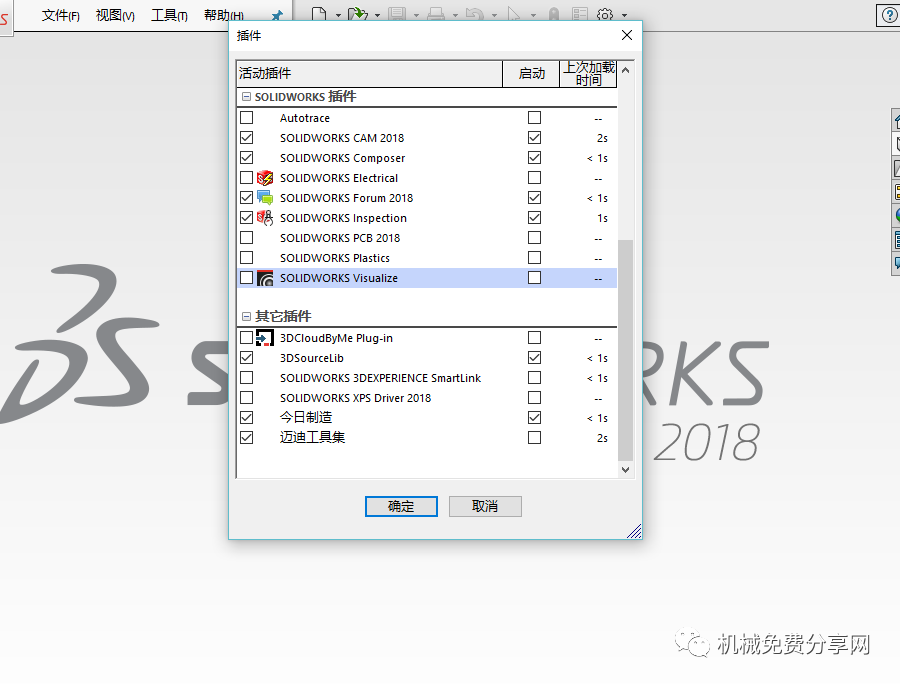Check SOLIDWORKS 3DEXPERIENCE SmartLink active checkbox

[x=247, y=378]
